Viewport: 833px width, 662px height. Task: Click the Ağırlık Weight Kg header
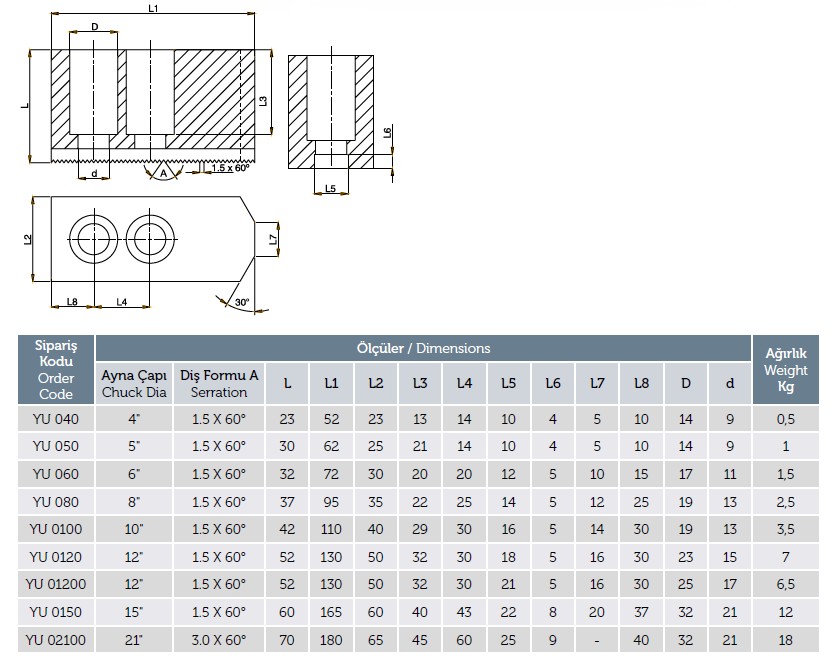pos(785,369)
